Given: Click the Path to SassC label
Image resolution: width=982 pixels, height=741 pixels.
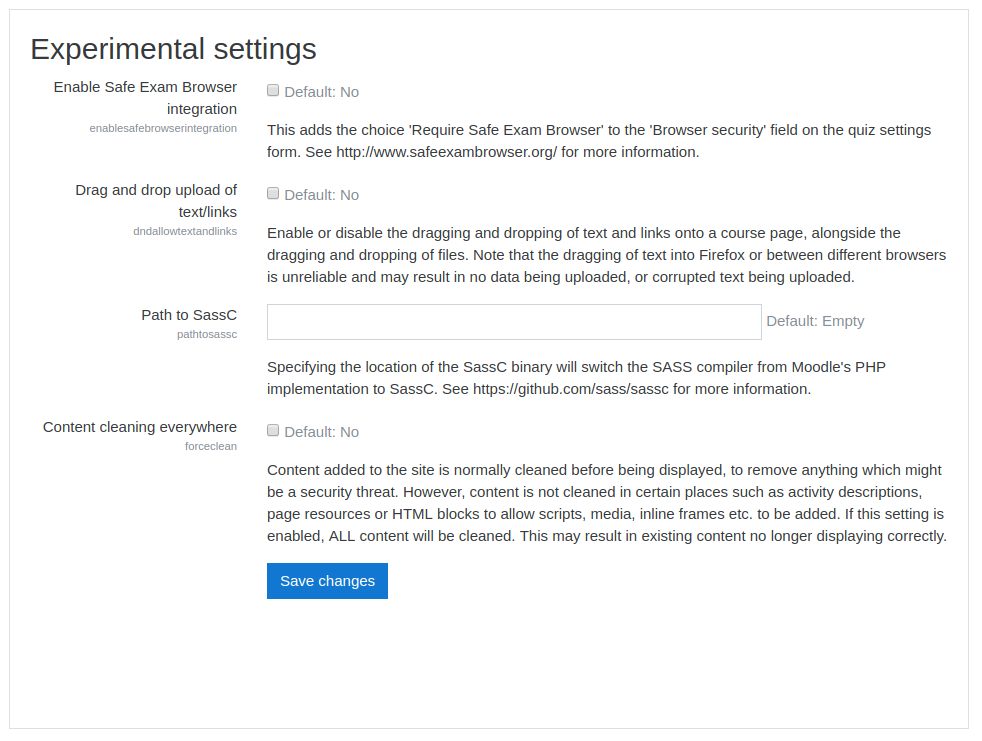Looking at the screenshot, I should coord(189,315).
